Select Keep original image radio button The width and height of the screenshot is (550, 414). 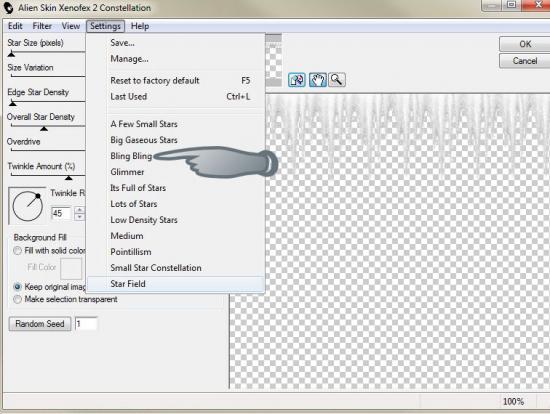coord(17,287)
